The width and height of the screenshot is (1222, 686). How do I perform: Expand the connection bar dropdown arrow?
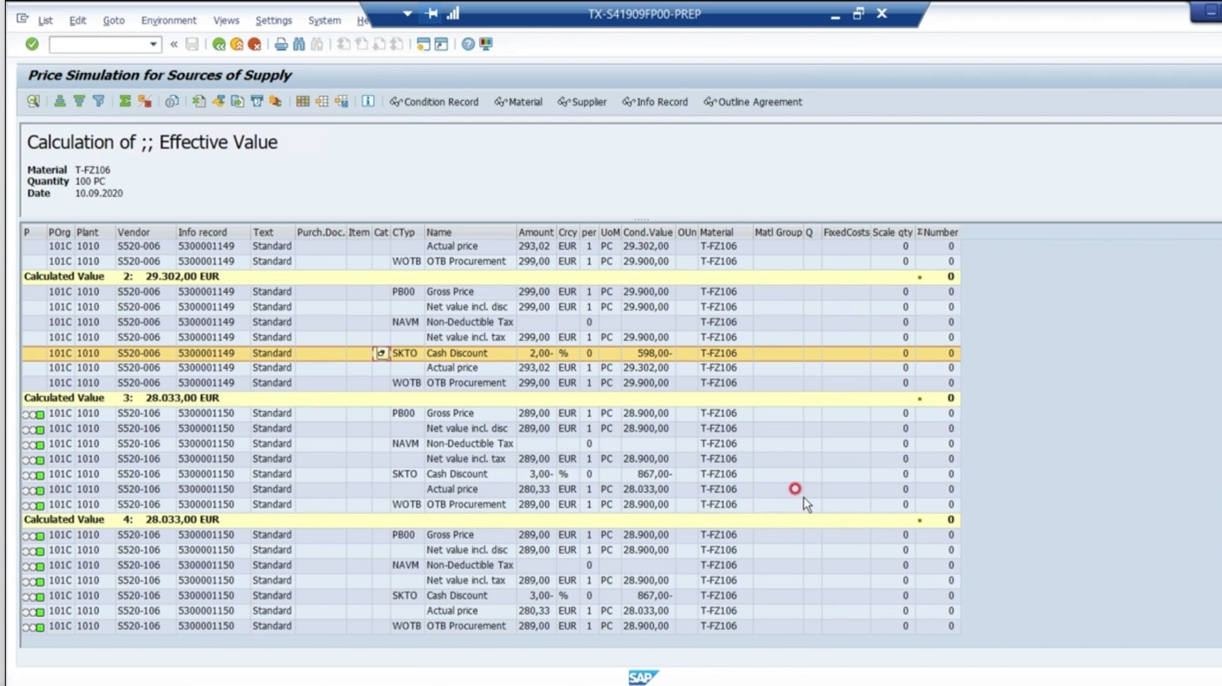pos(407,14)
